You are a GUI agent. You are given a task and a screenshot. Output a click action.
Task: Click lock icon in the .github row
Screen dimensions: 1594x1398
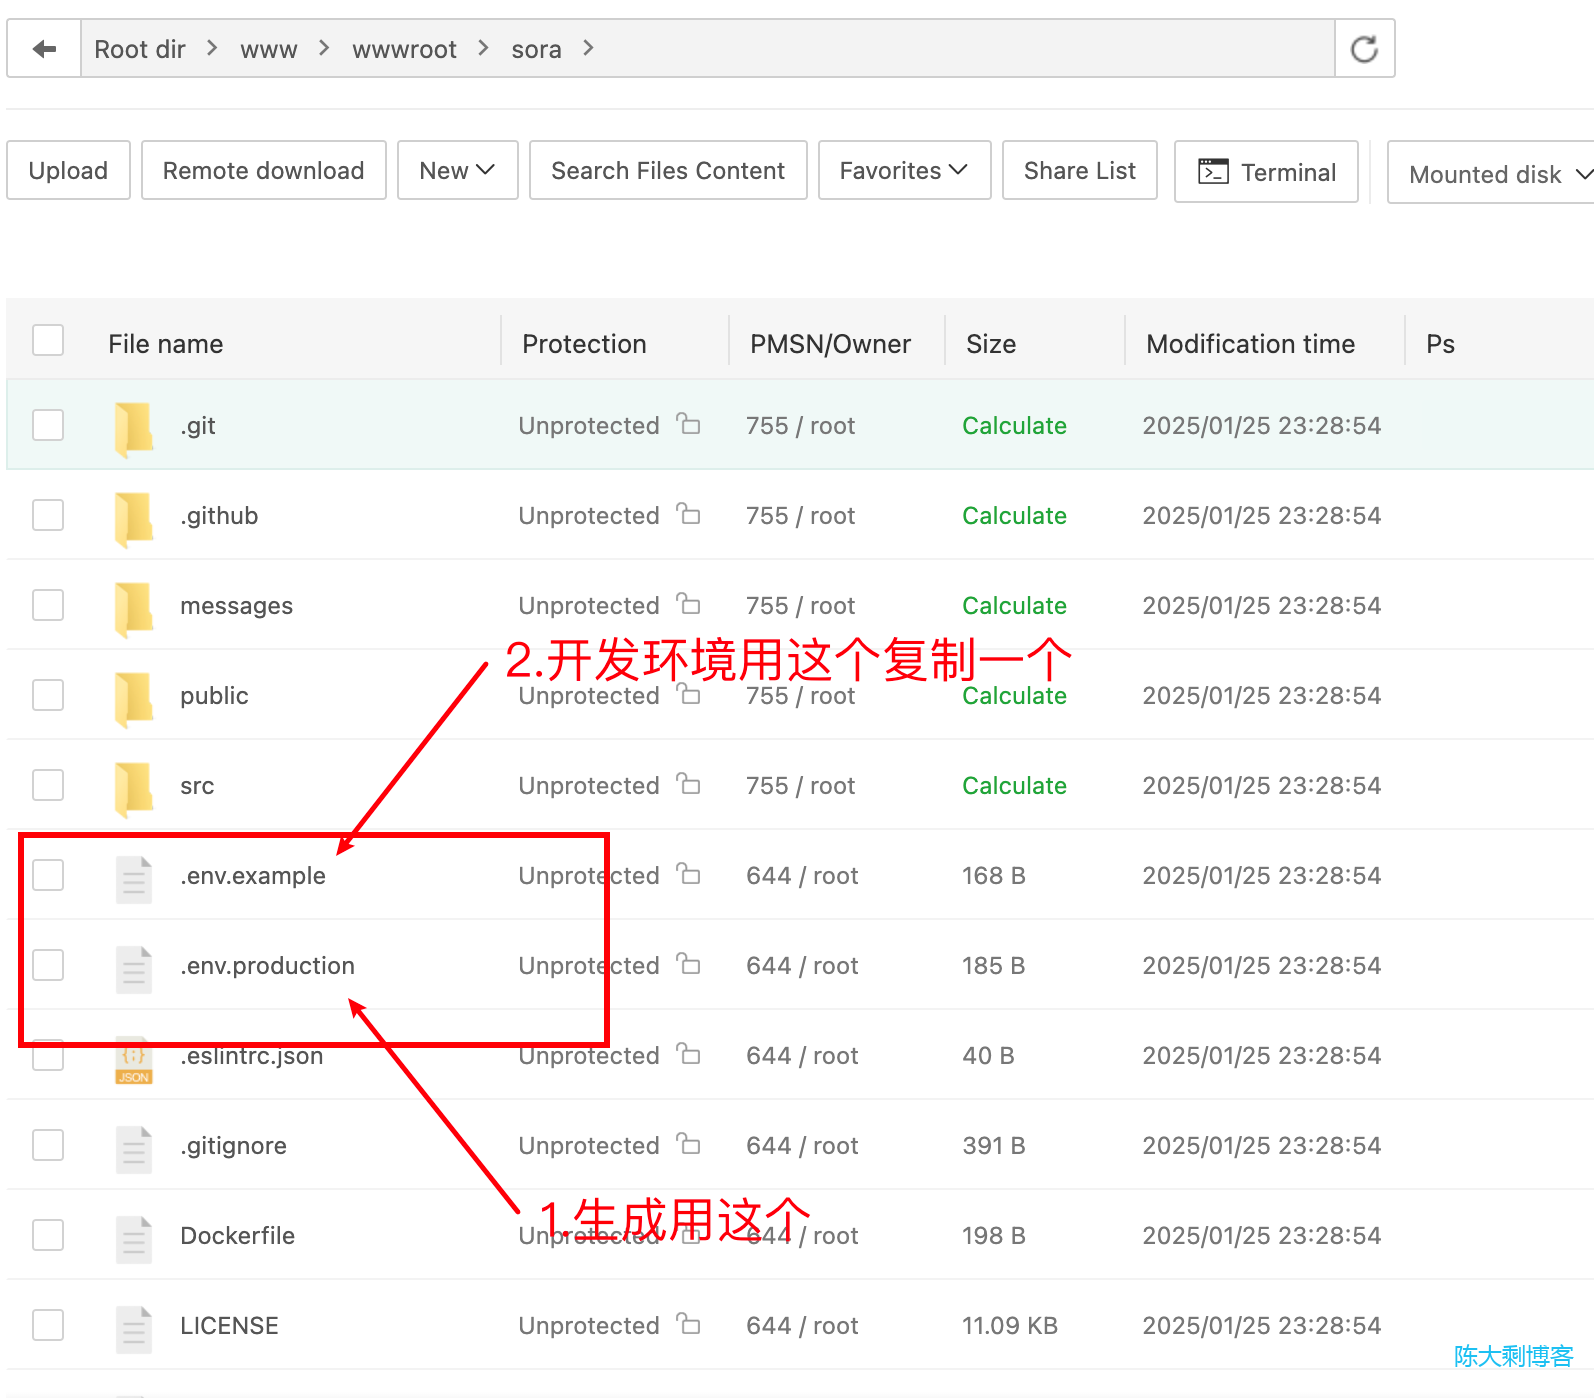[x=688, y=513]
